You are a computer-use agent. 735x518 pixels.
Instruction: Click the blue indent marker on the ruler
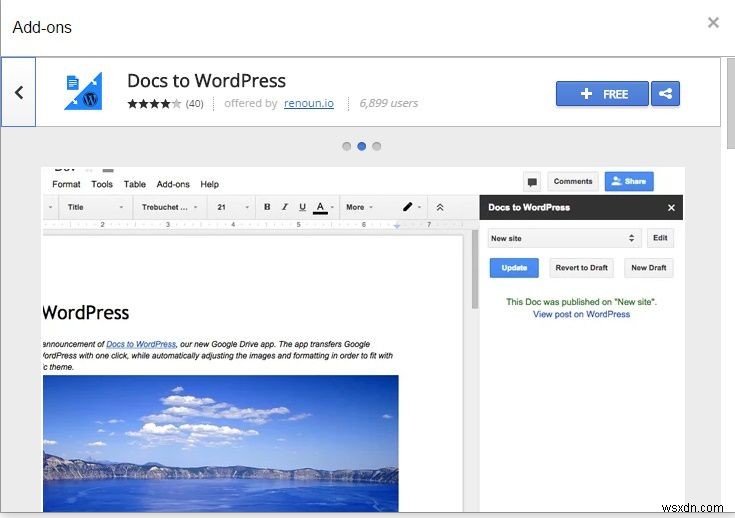(x=397, y=225)
